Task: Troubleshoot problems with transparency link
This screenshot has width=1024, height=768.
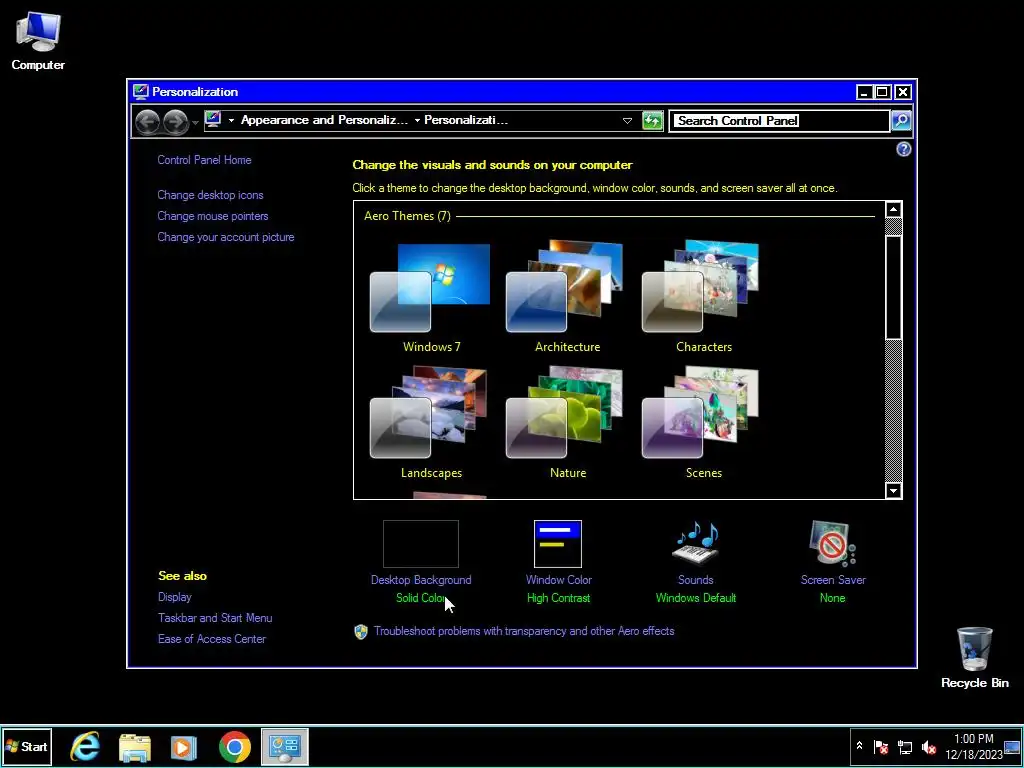Action: 524,631
